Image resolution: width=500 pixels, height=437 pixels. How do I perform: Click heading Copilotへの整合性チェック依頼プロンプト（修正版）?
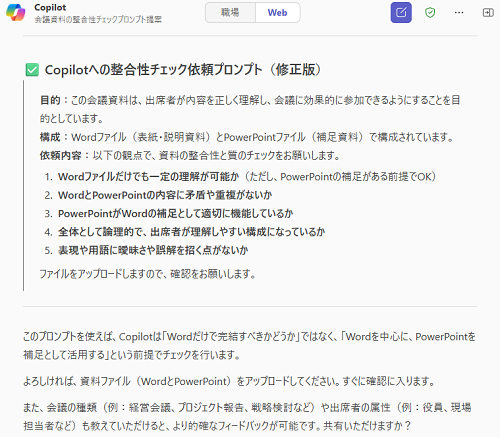click(x=183, y=70)
